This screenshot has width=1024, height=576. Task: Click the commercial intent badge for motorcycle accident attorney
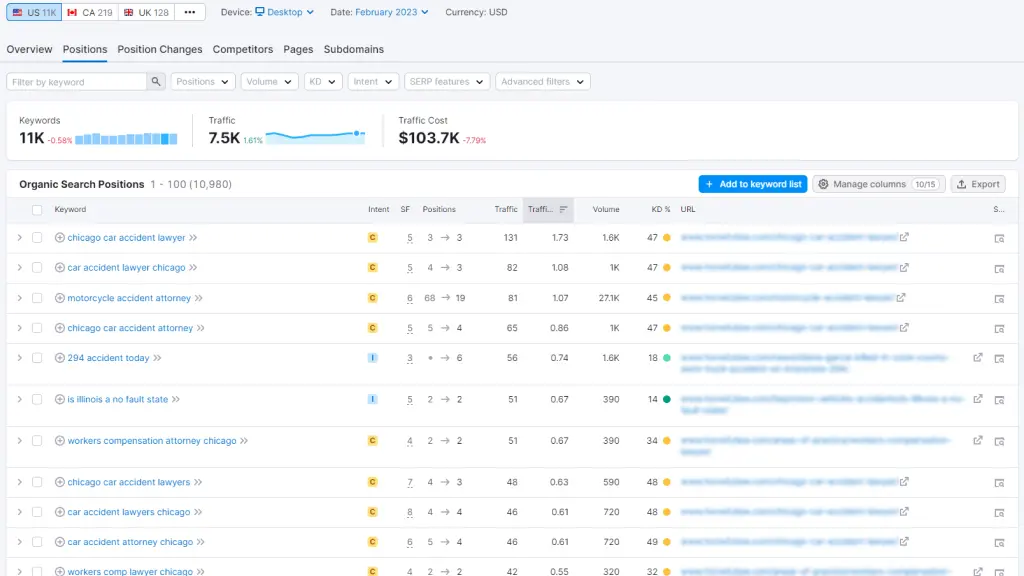coord(372,298)
